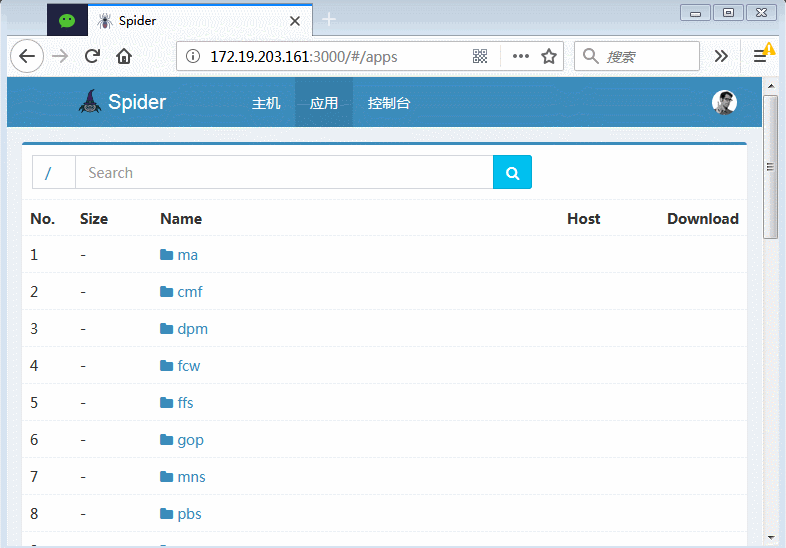Click the user avatar in the header
Screen dimensions: 786x548
(x=724, y=102)
